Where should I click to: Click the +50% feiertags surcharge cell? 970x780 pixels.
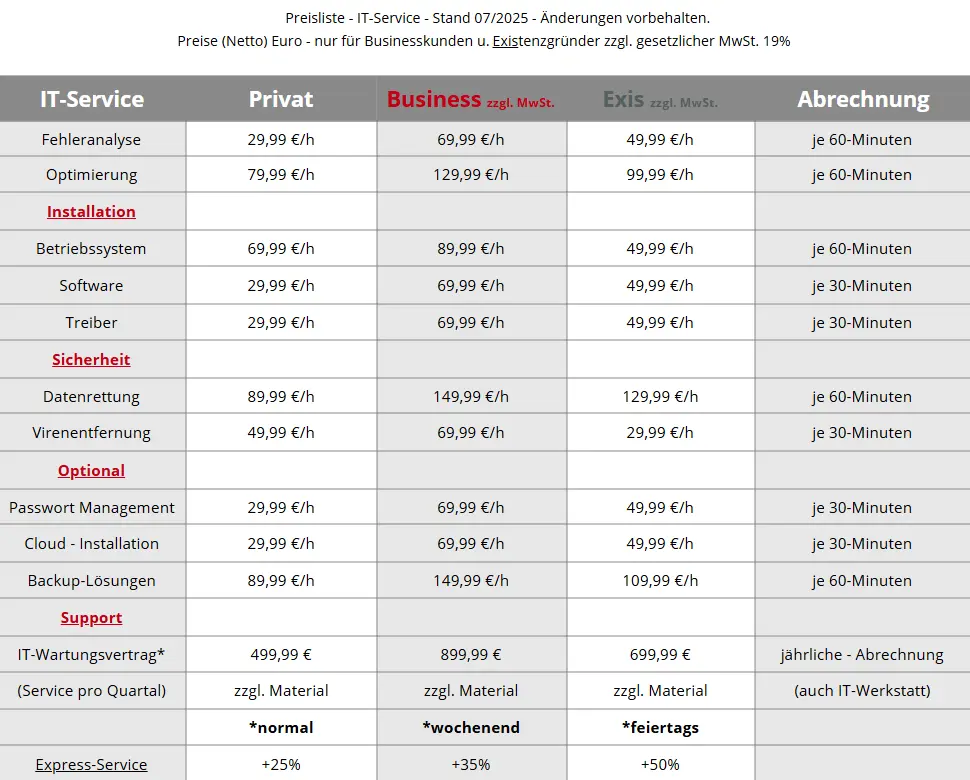(x=660, y=765)
